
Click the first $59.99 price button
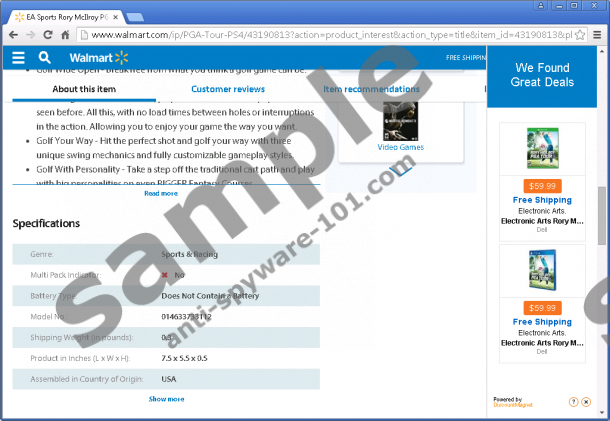[542, 185]
